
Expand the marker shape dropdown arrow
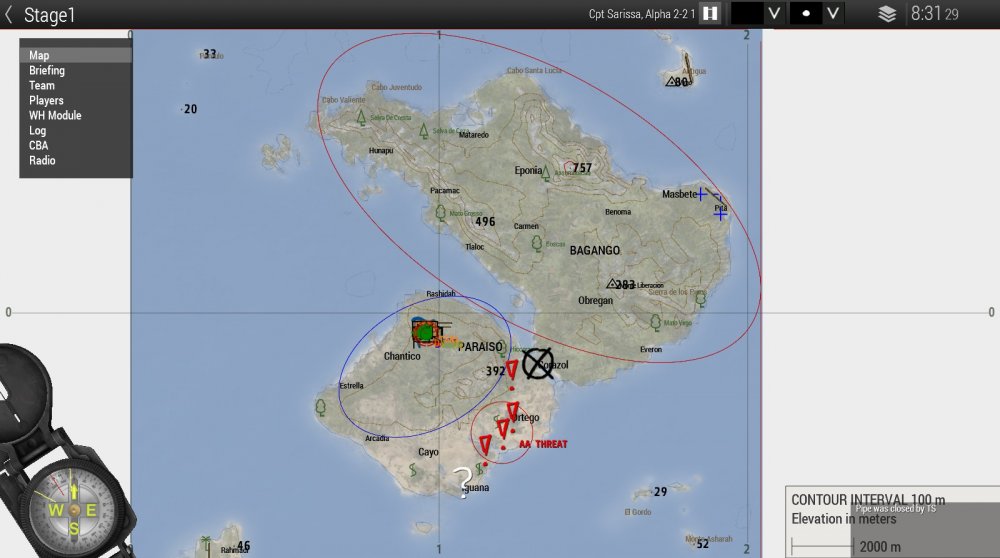[832, 14]
